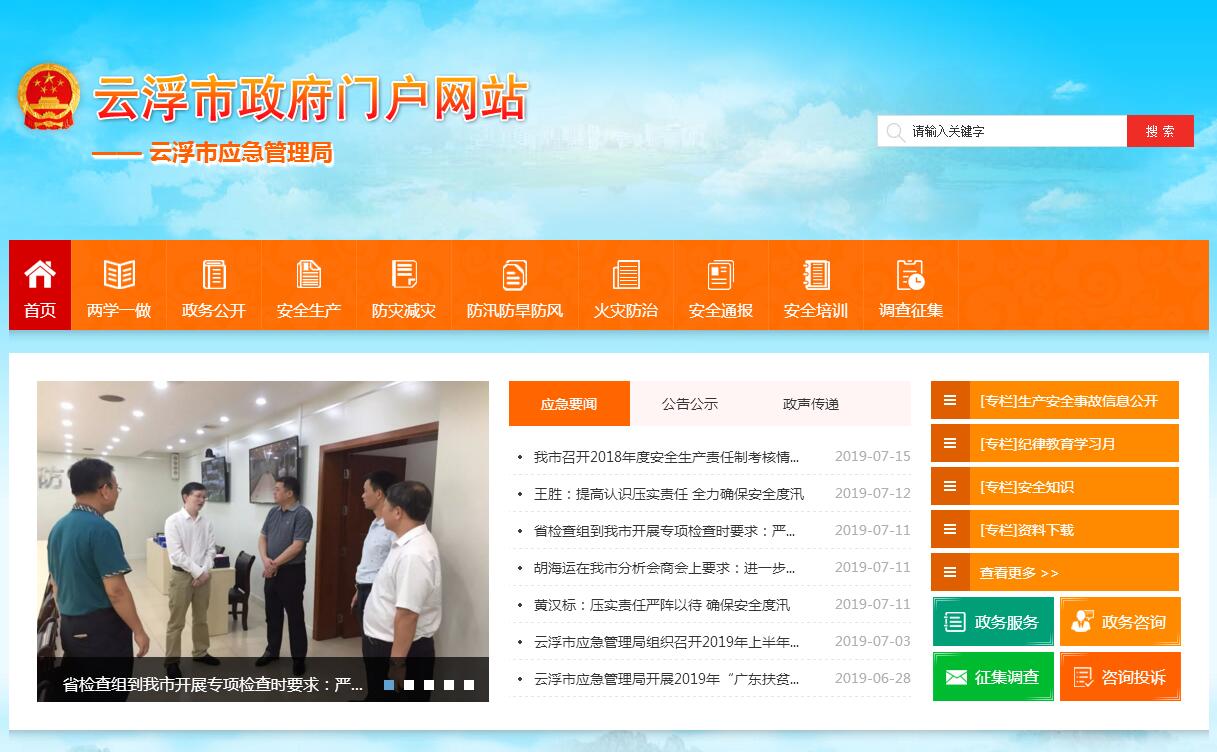This screenshot has width=1217, height=752.
Task: Select the second carousel indicator dot
Action: (409, 685)
